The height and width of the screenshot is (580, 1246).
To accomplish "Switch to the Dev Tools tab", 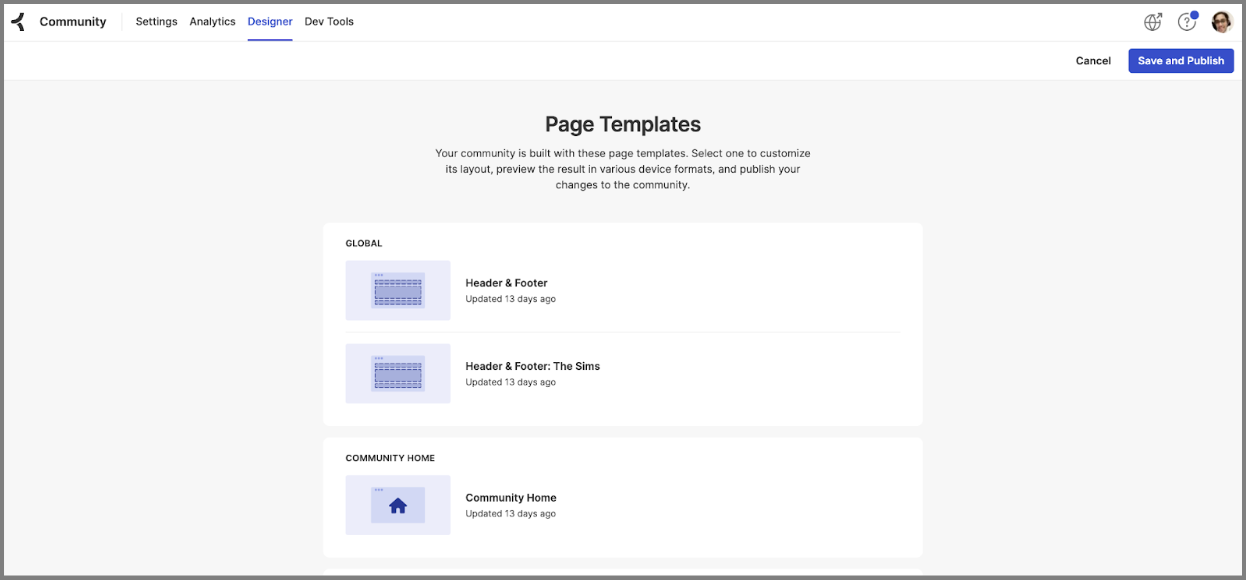I will 328,21.
